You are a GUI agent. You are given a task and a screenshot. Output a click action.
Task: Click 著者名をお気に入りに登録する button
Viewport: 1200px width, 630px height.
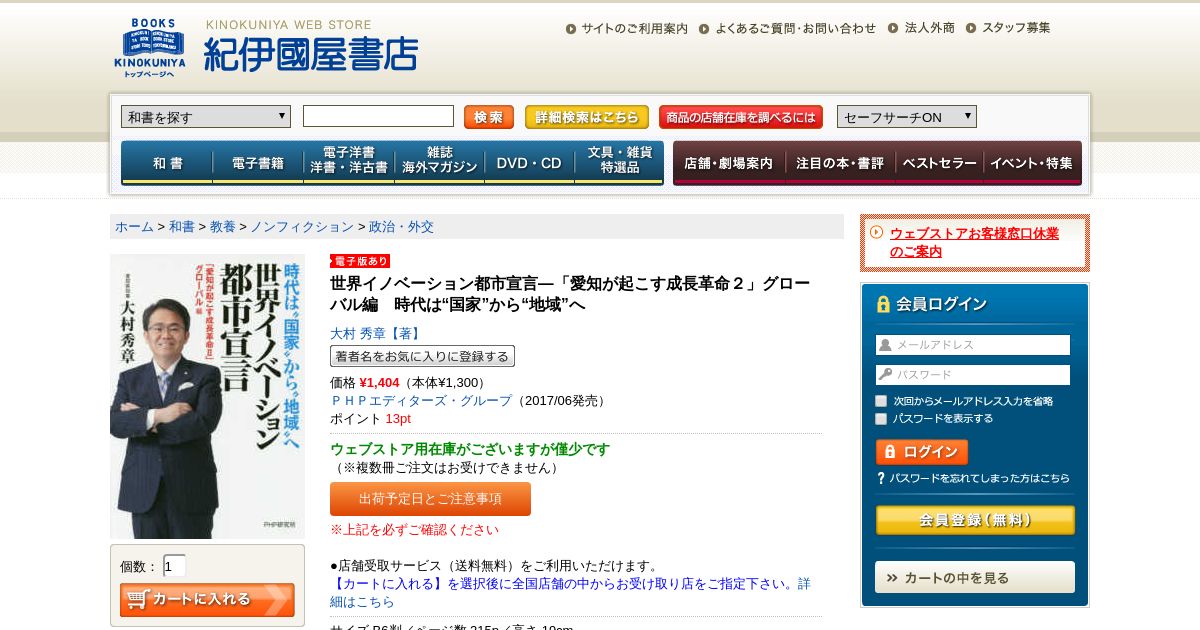point(422,356)
